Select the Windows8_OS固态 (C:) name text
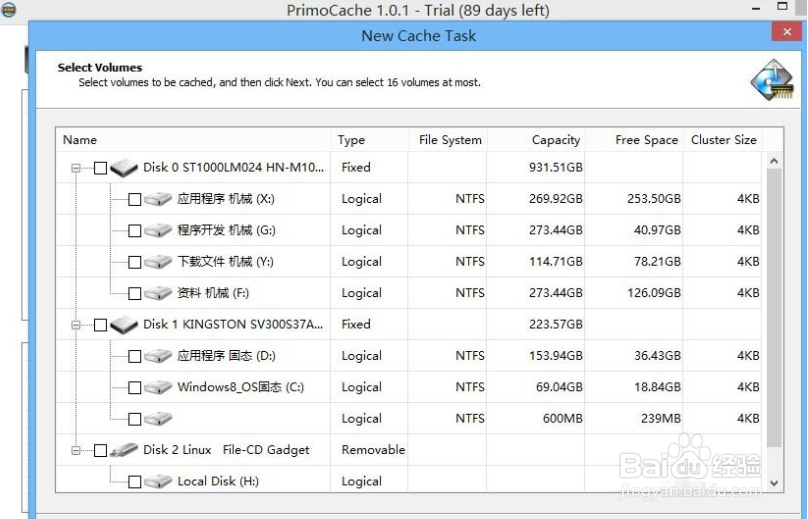 click(x=241, y=388)
